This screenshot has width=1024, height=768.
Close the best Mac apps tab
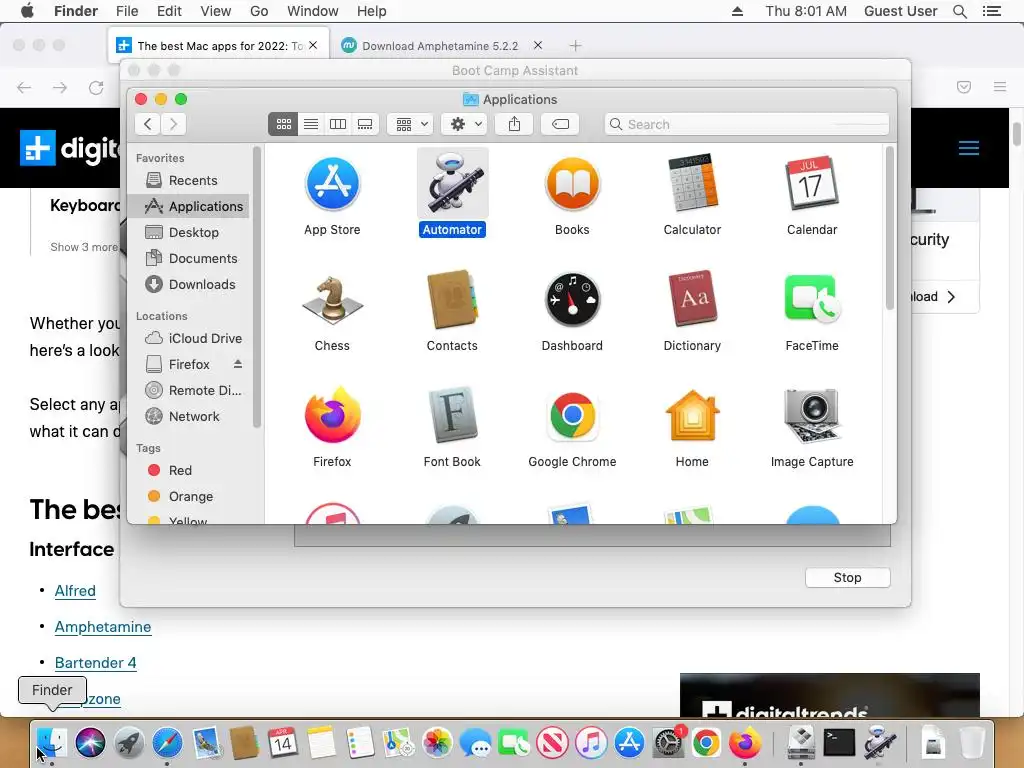pos(313,45)
